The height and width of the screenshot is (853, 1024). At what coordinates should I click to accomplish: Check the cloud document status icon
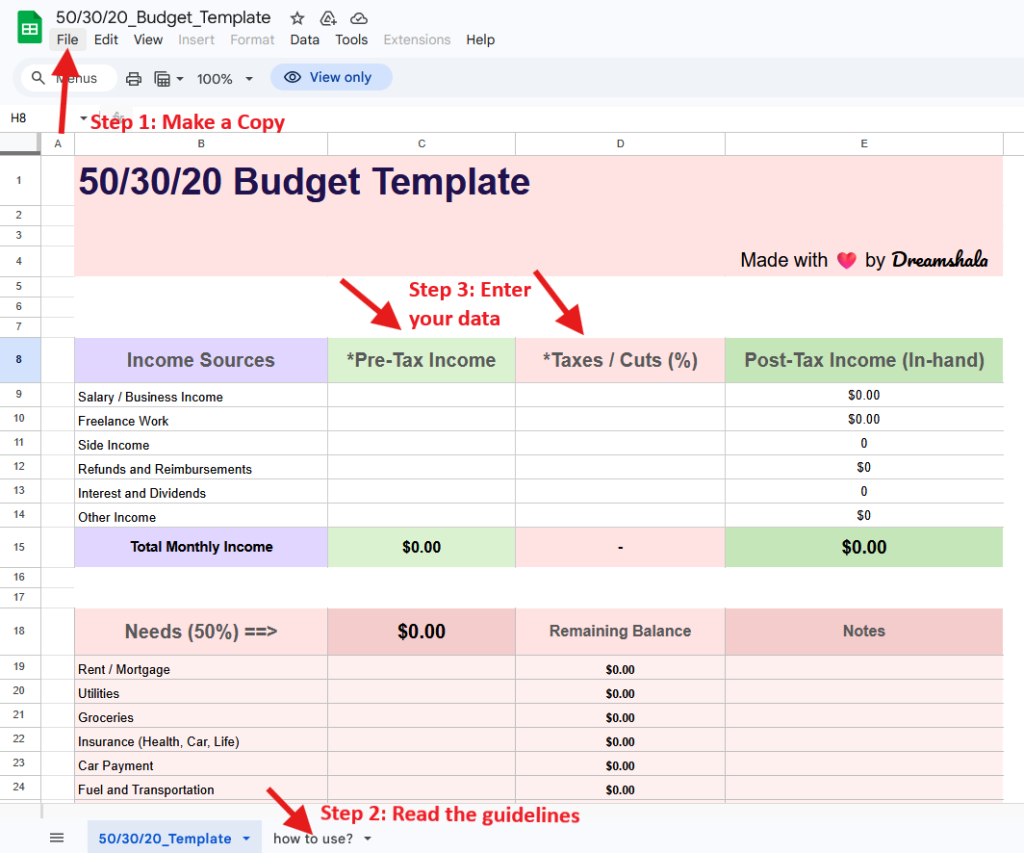359,18
